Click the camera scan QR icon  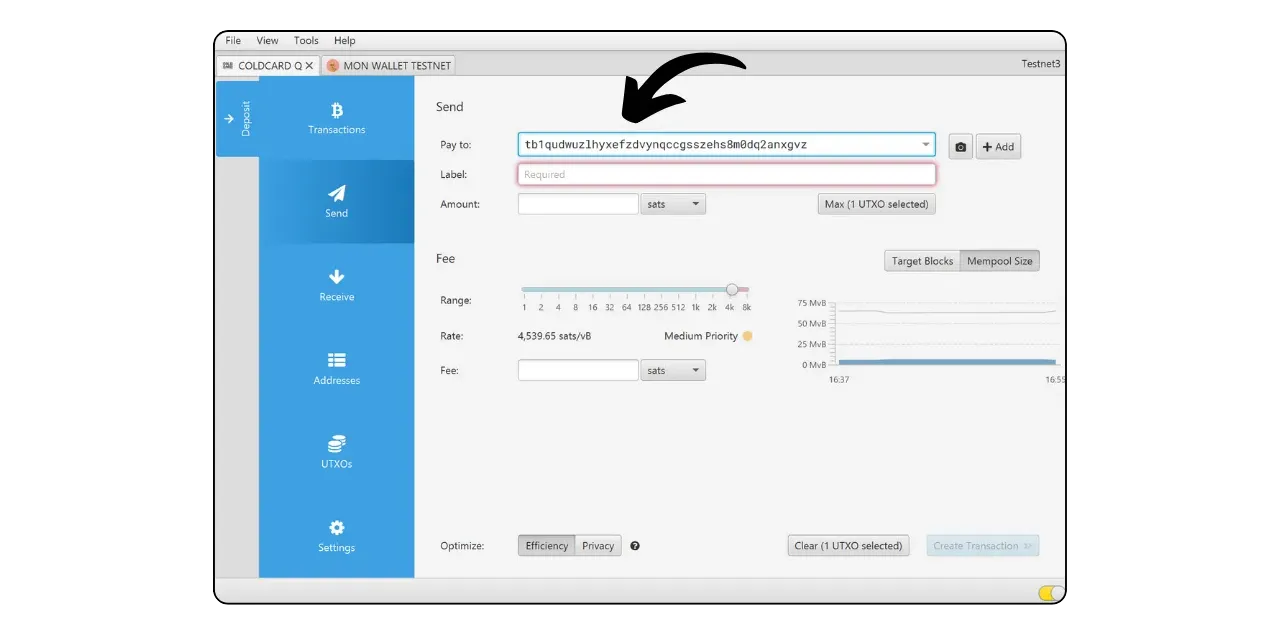(960, 147)
